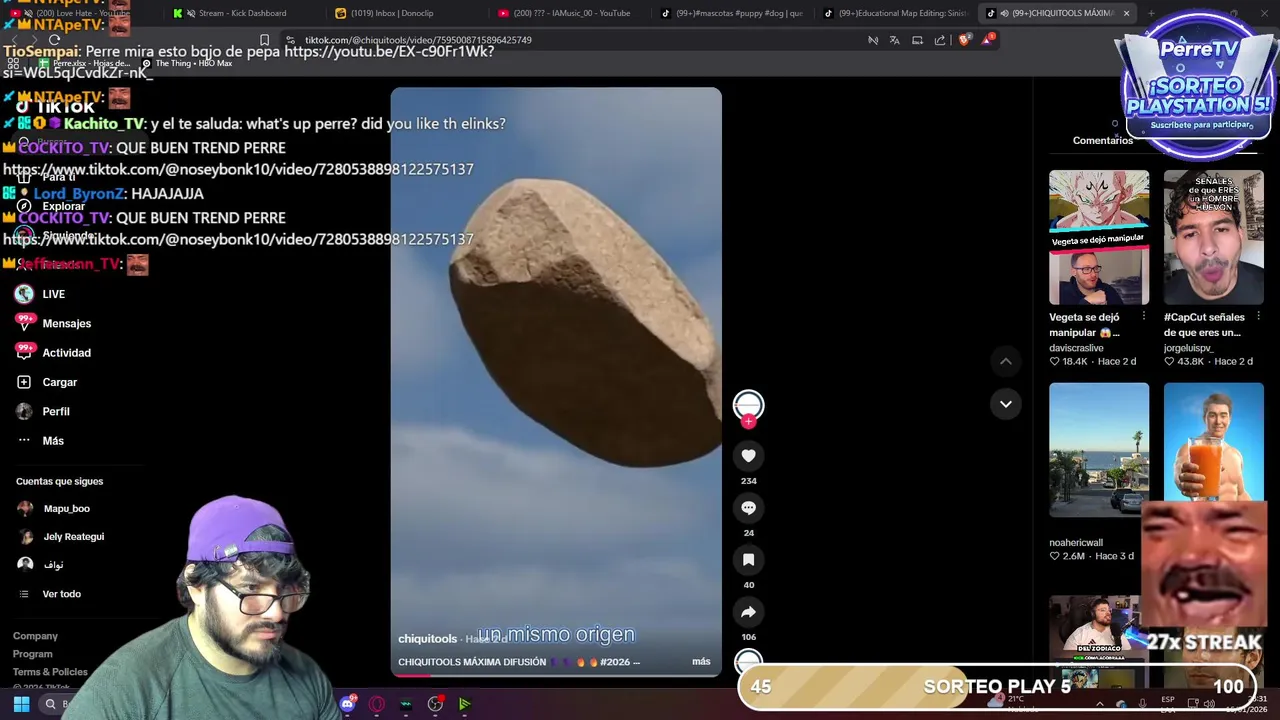Open the green arrow taskbar app icon
The image size is (1280, 720).
[x=464, y=704]
